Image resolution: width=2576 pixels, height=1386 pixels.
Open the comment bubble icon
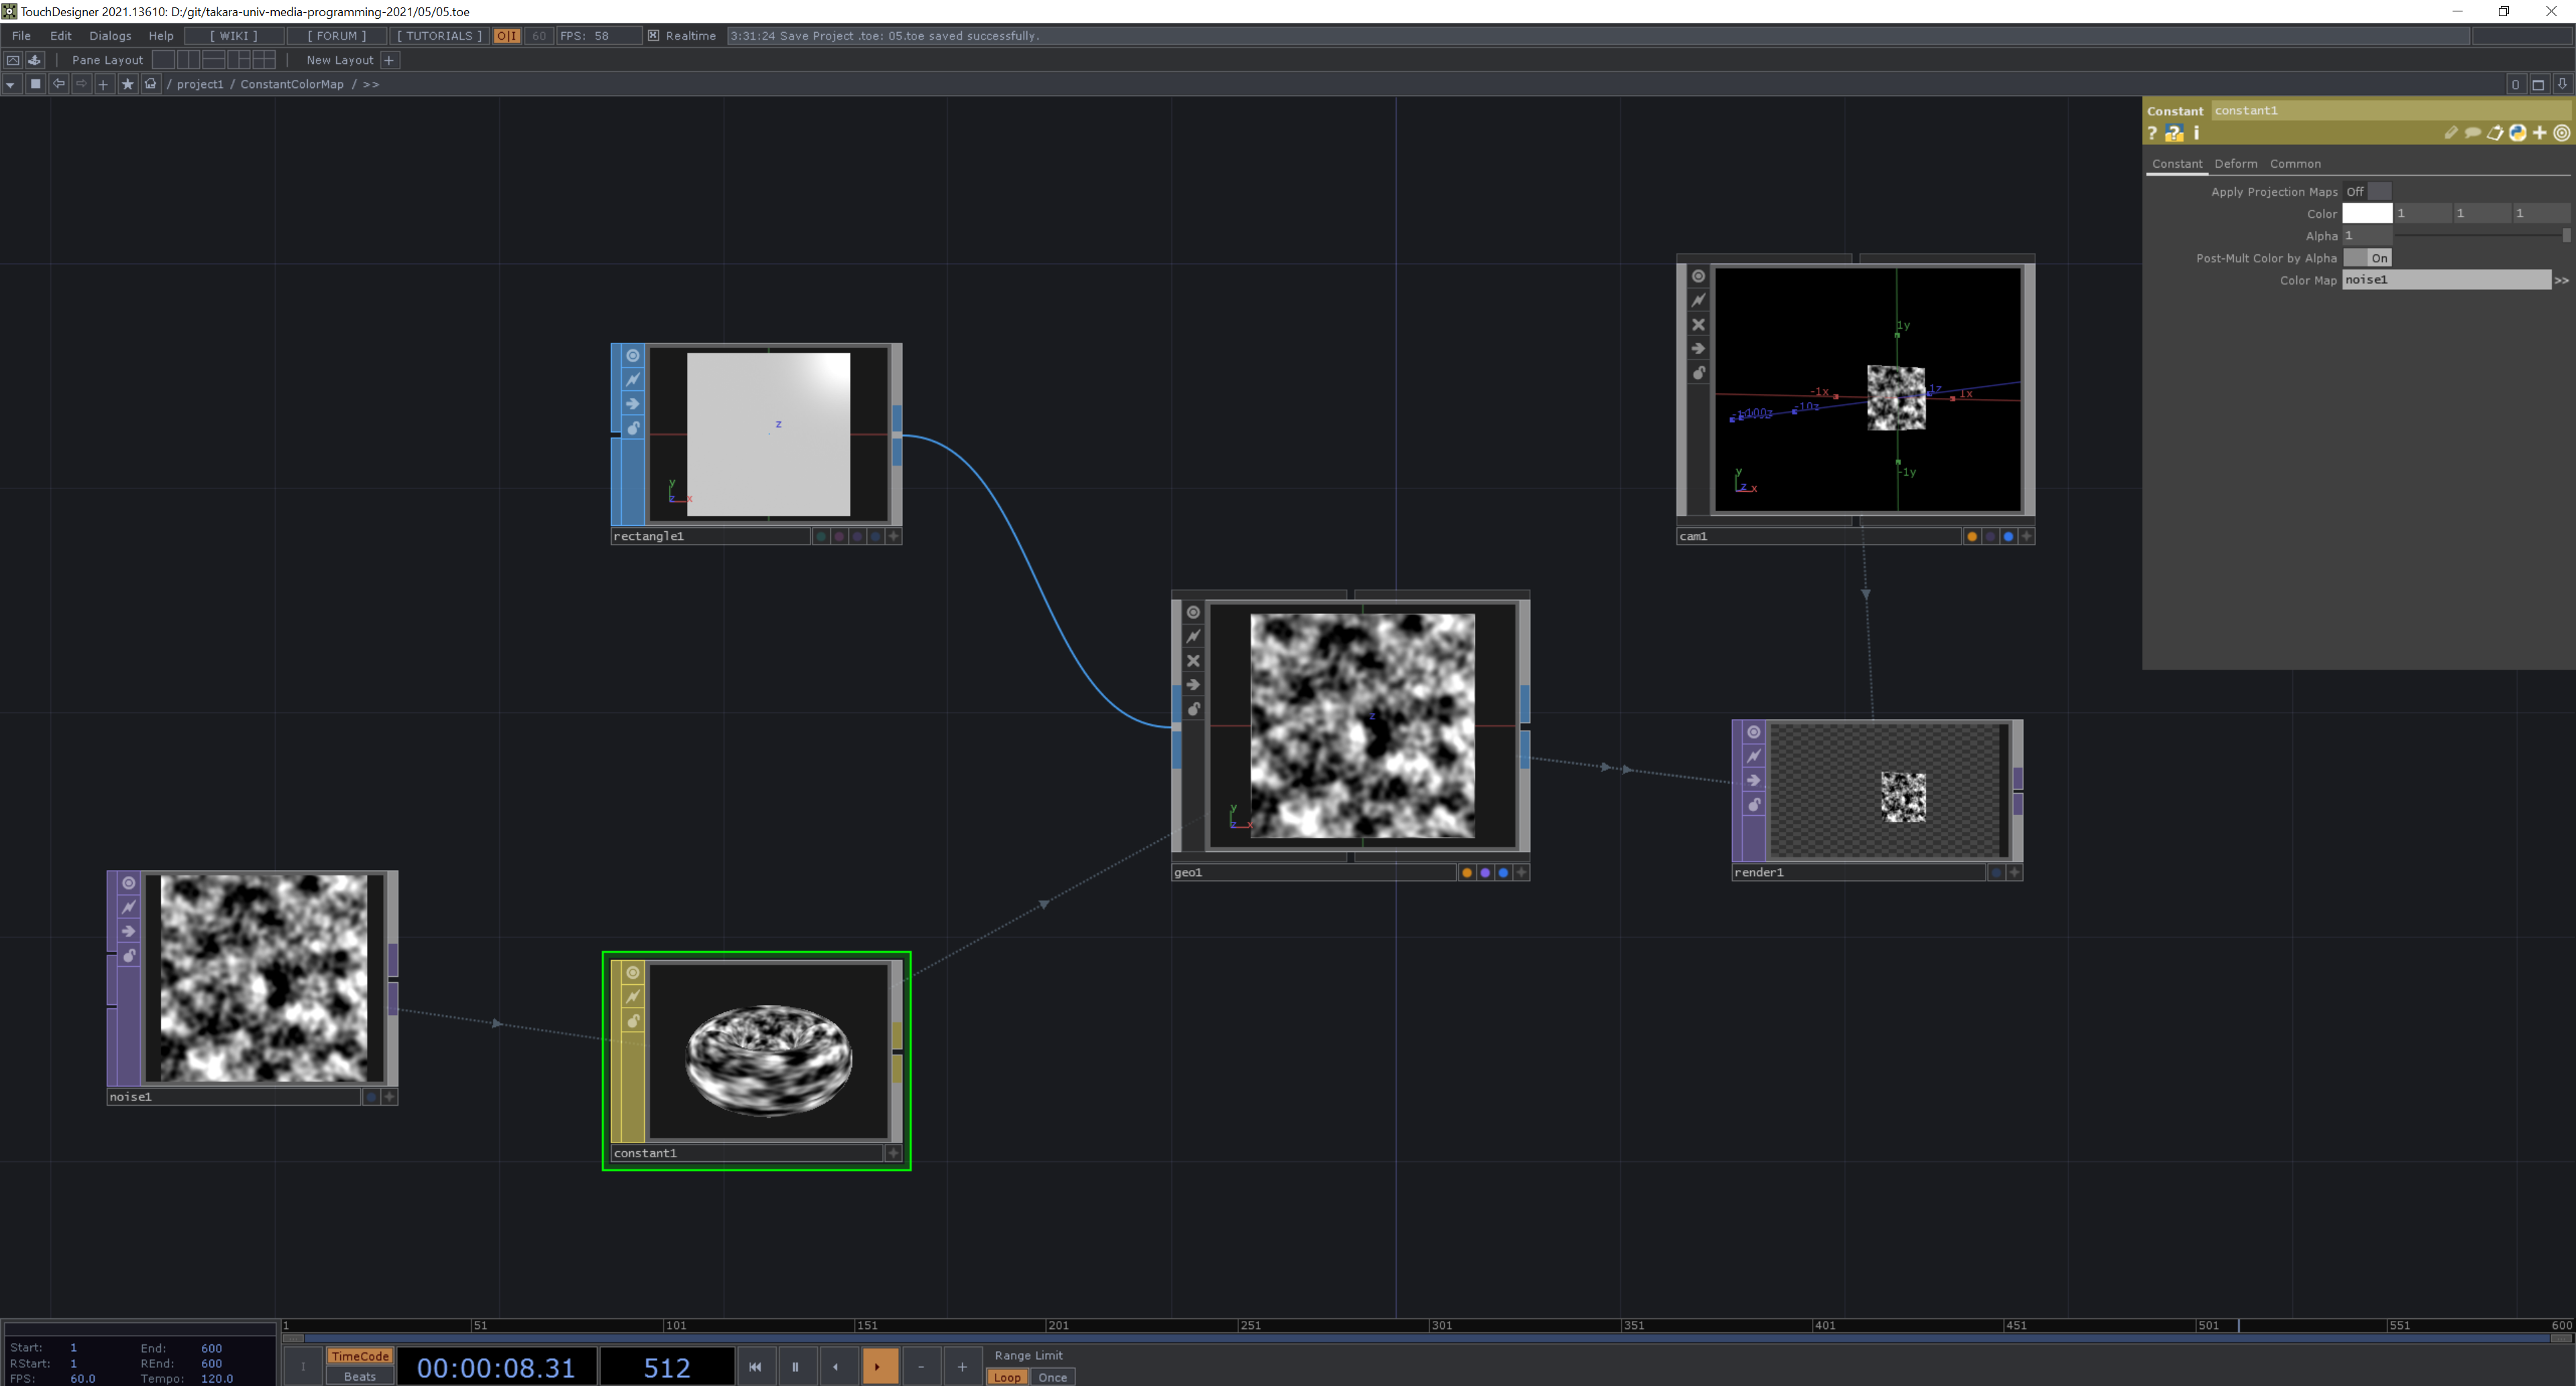[2472, 133]
